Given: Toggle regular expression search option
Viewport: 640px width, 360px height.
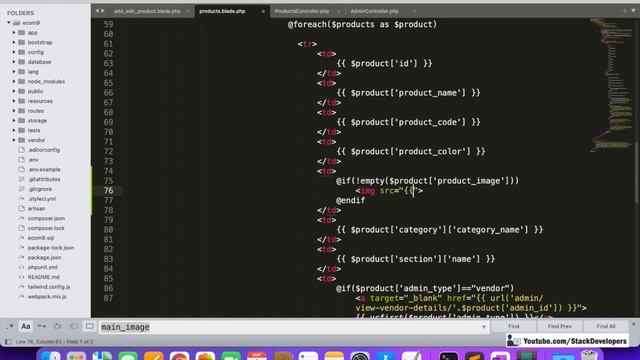Looking at the screenshot, I should click(10, 326).
